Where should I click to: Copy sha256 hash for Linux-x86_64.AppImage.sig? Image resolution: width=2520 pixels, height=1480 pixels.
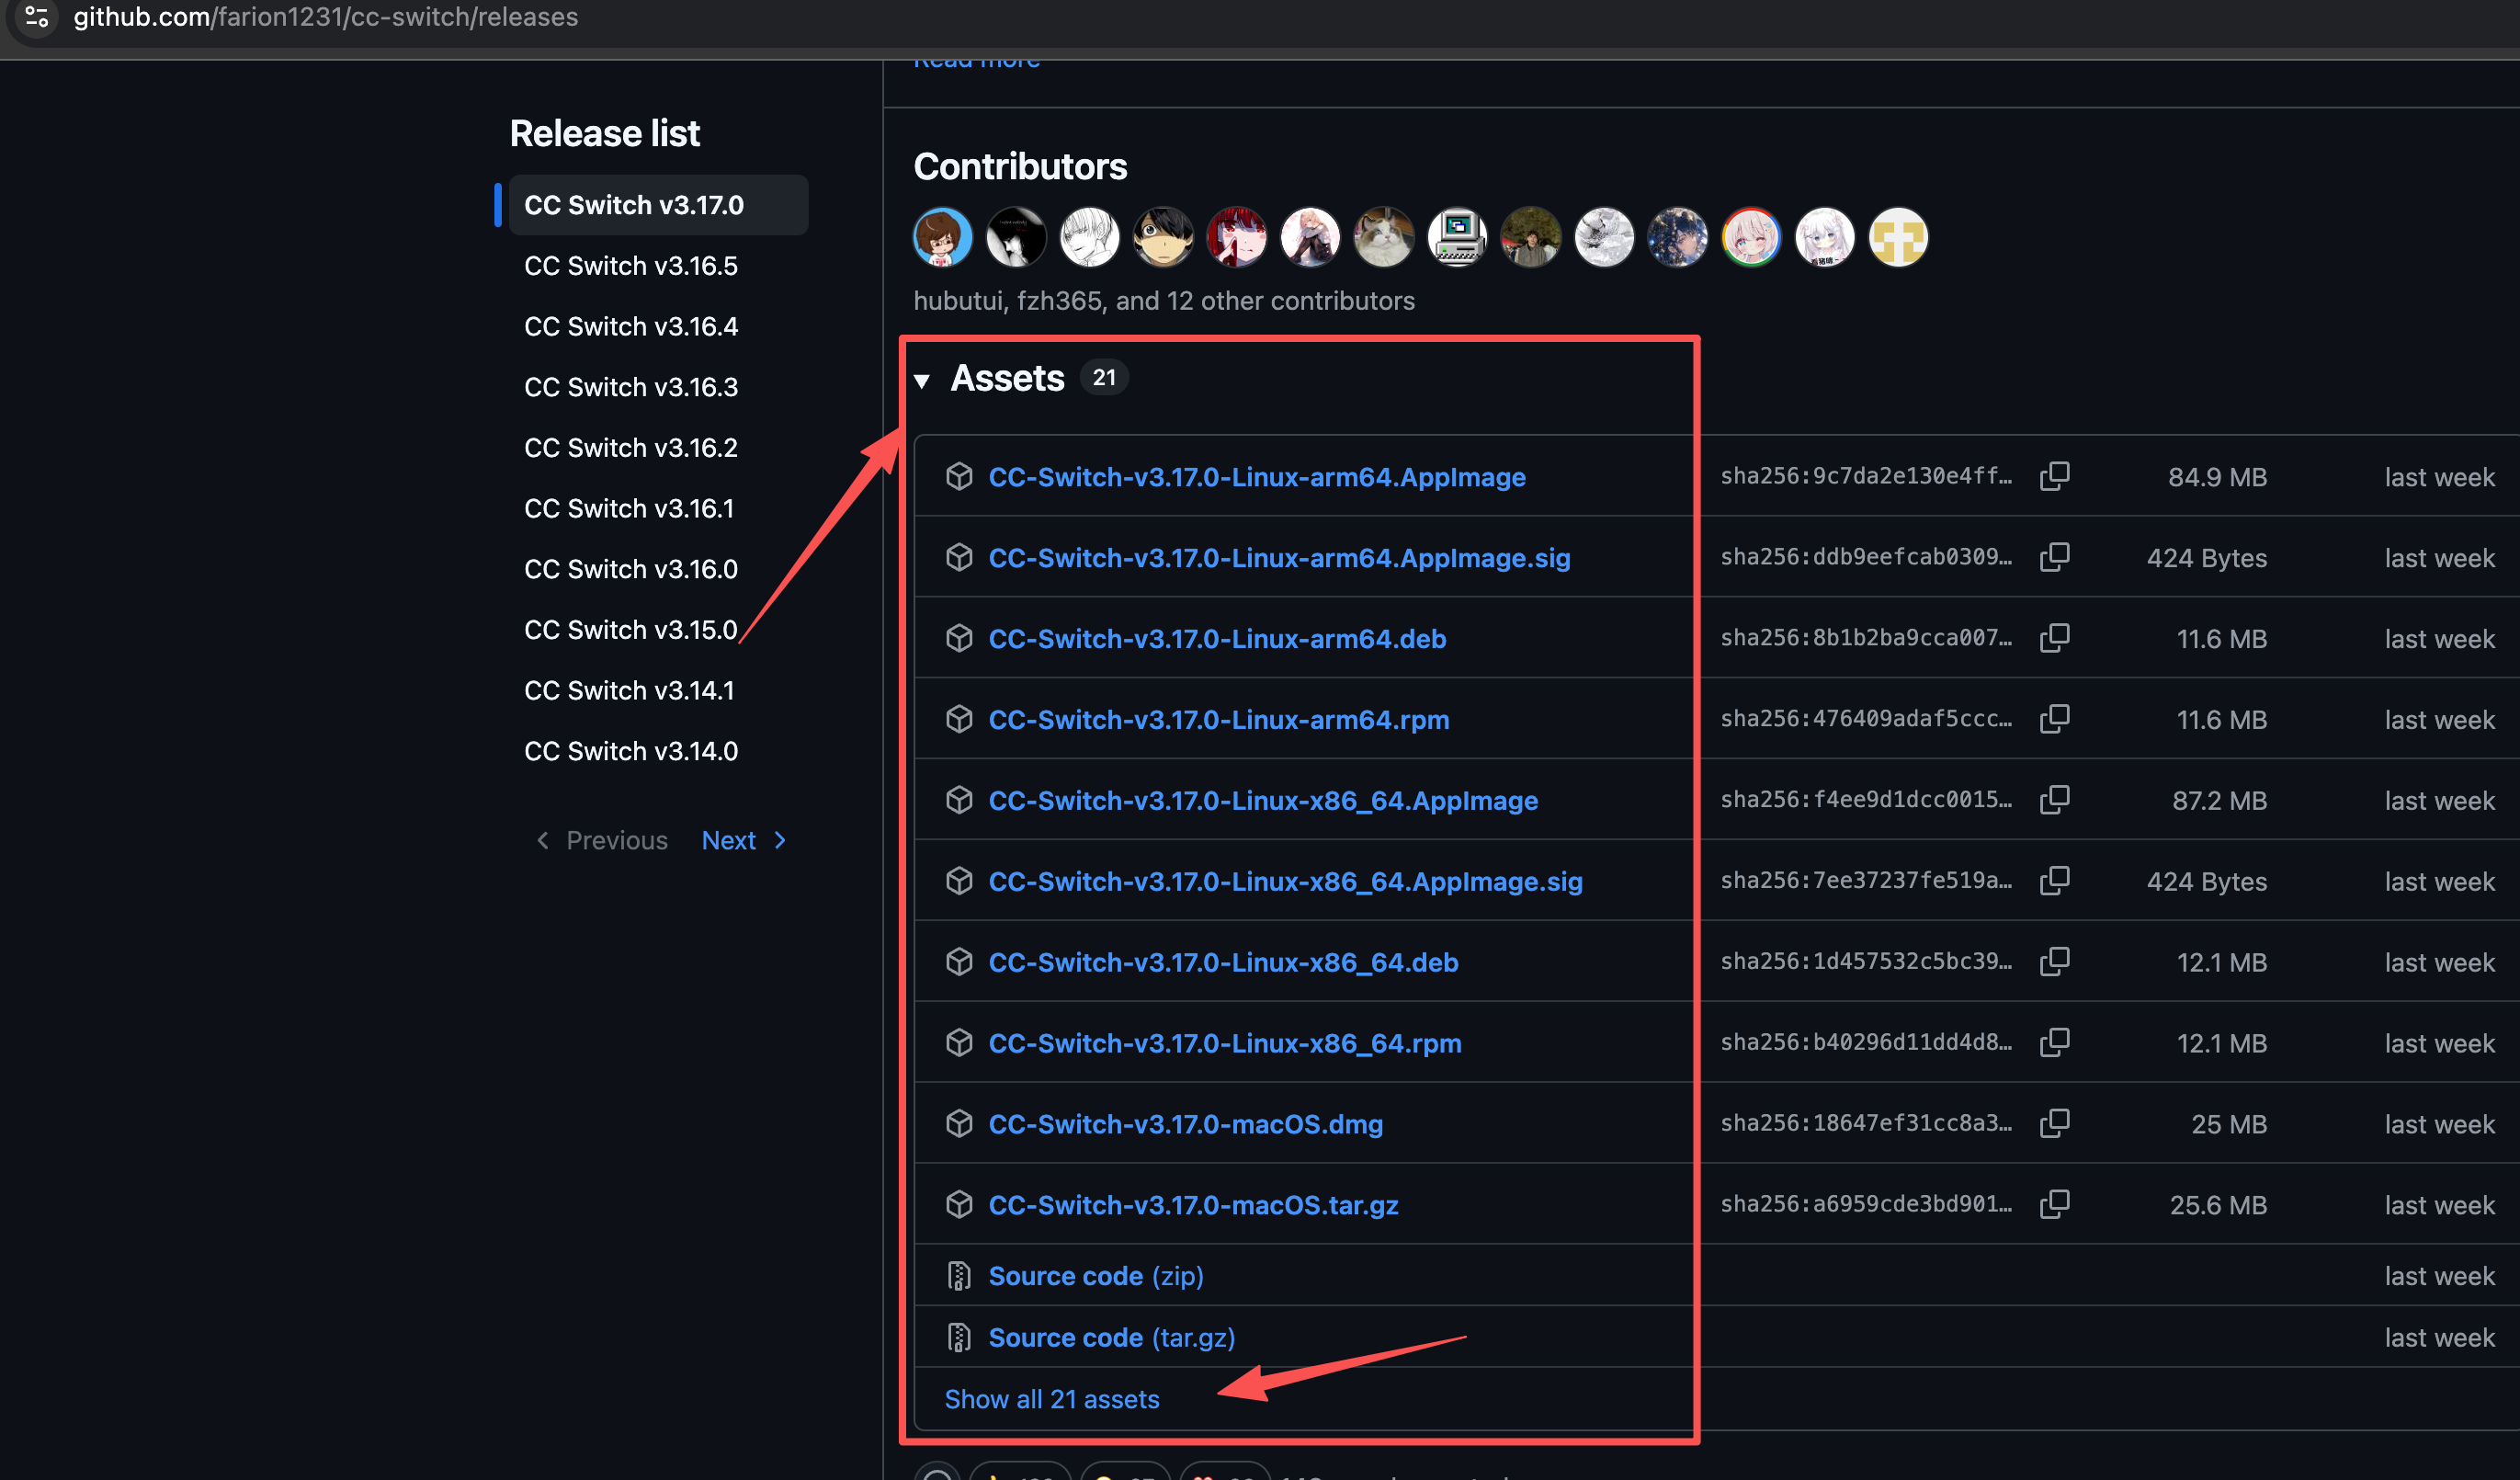2054,880
